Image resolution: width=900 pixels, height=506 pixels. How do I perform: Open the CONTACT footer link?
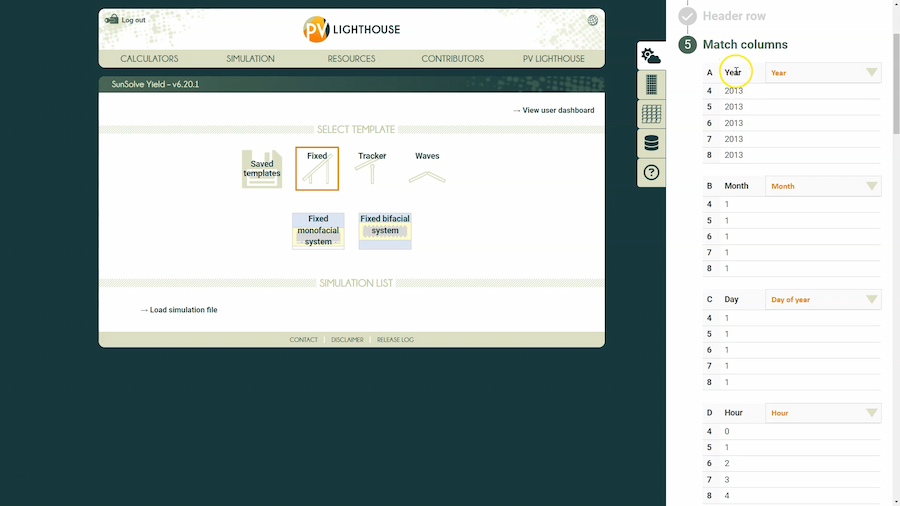pos(304,340)
